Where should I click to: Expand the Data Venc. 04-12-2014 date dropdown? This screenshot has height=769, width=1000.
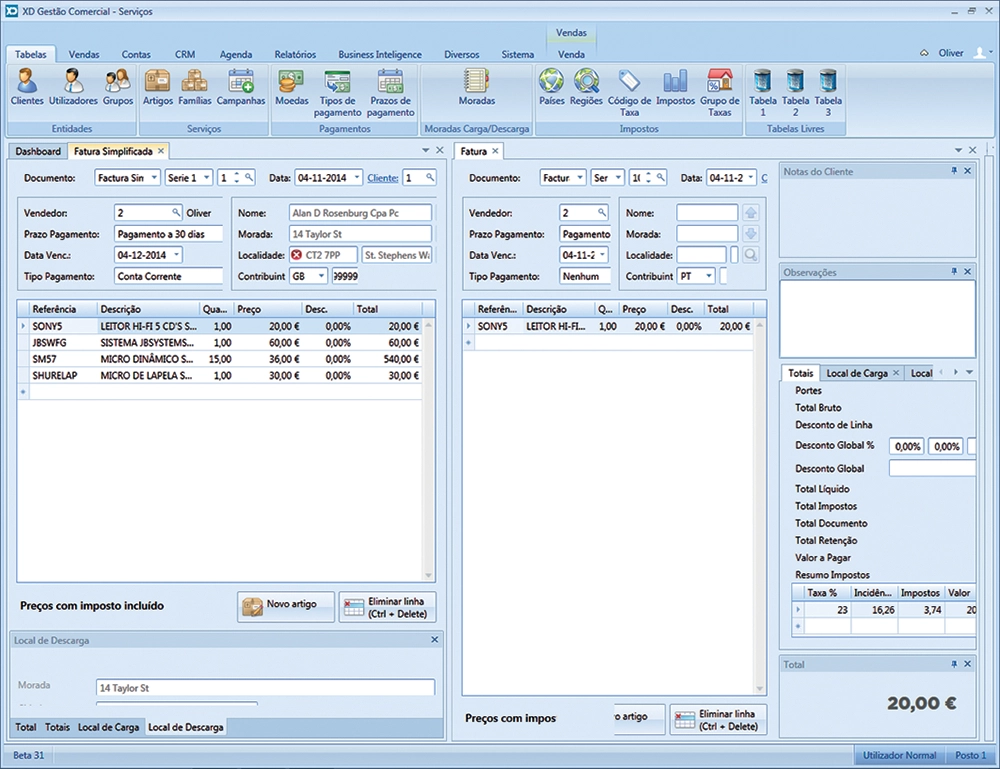(176, 255)
